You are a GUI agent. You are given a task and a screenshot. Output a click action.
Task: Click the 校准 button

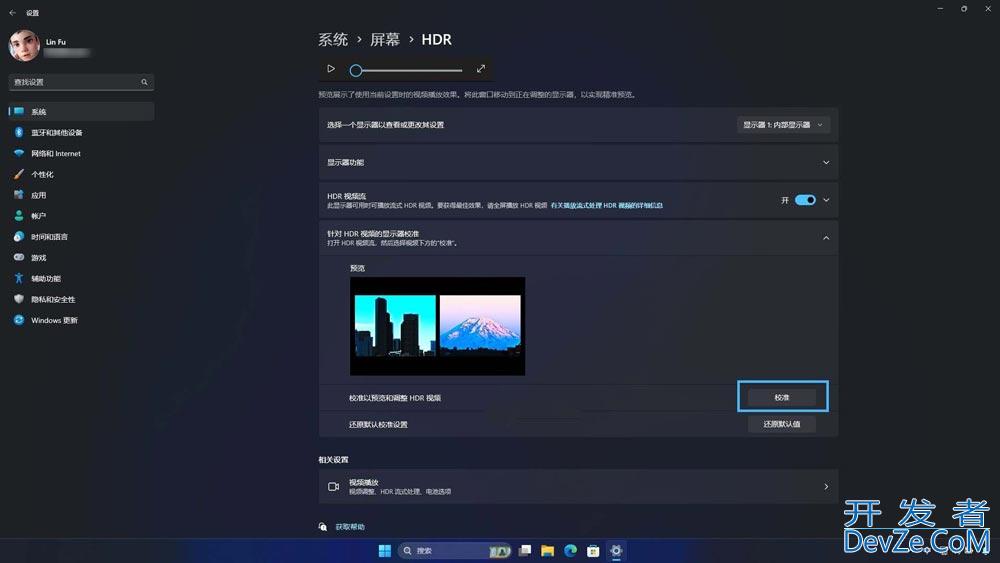click(x=782, y=397)
